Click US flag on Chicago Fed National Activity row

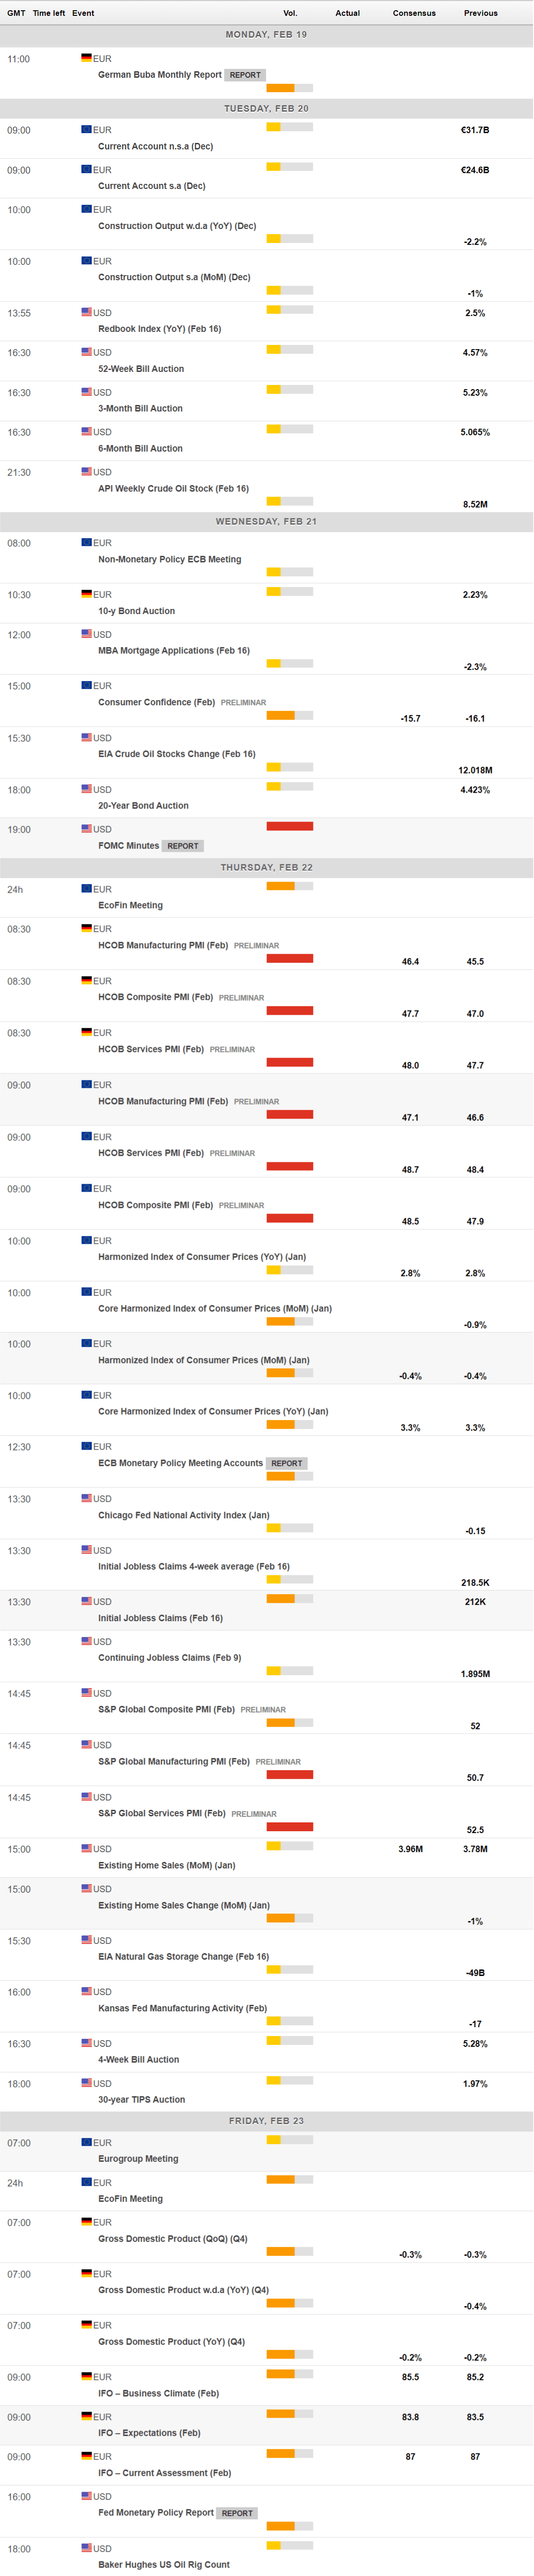[x=86, y=1498]
